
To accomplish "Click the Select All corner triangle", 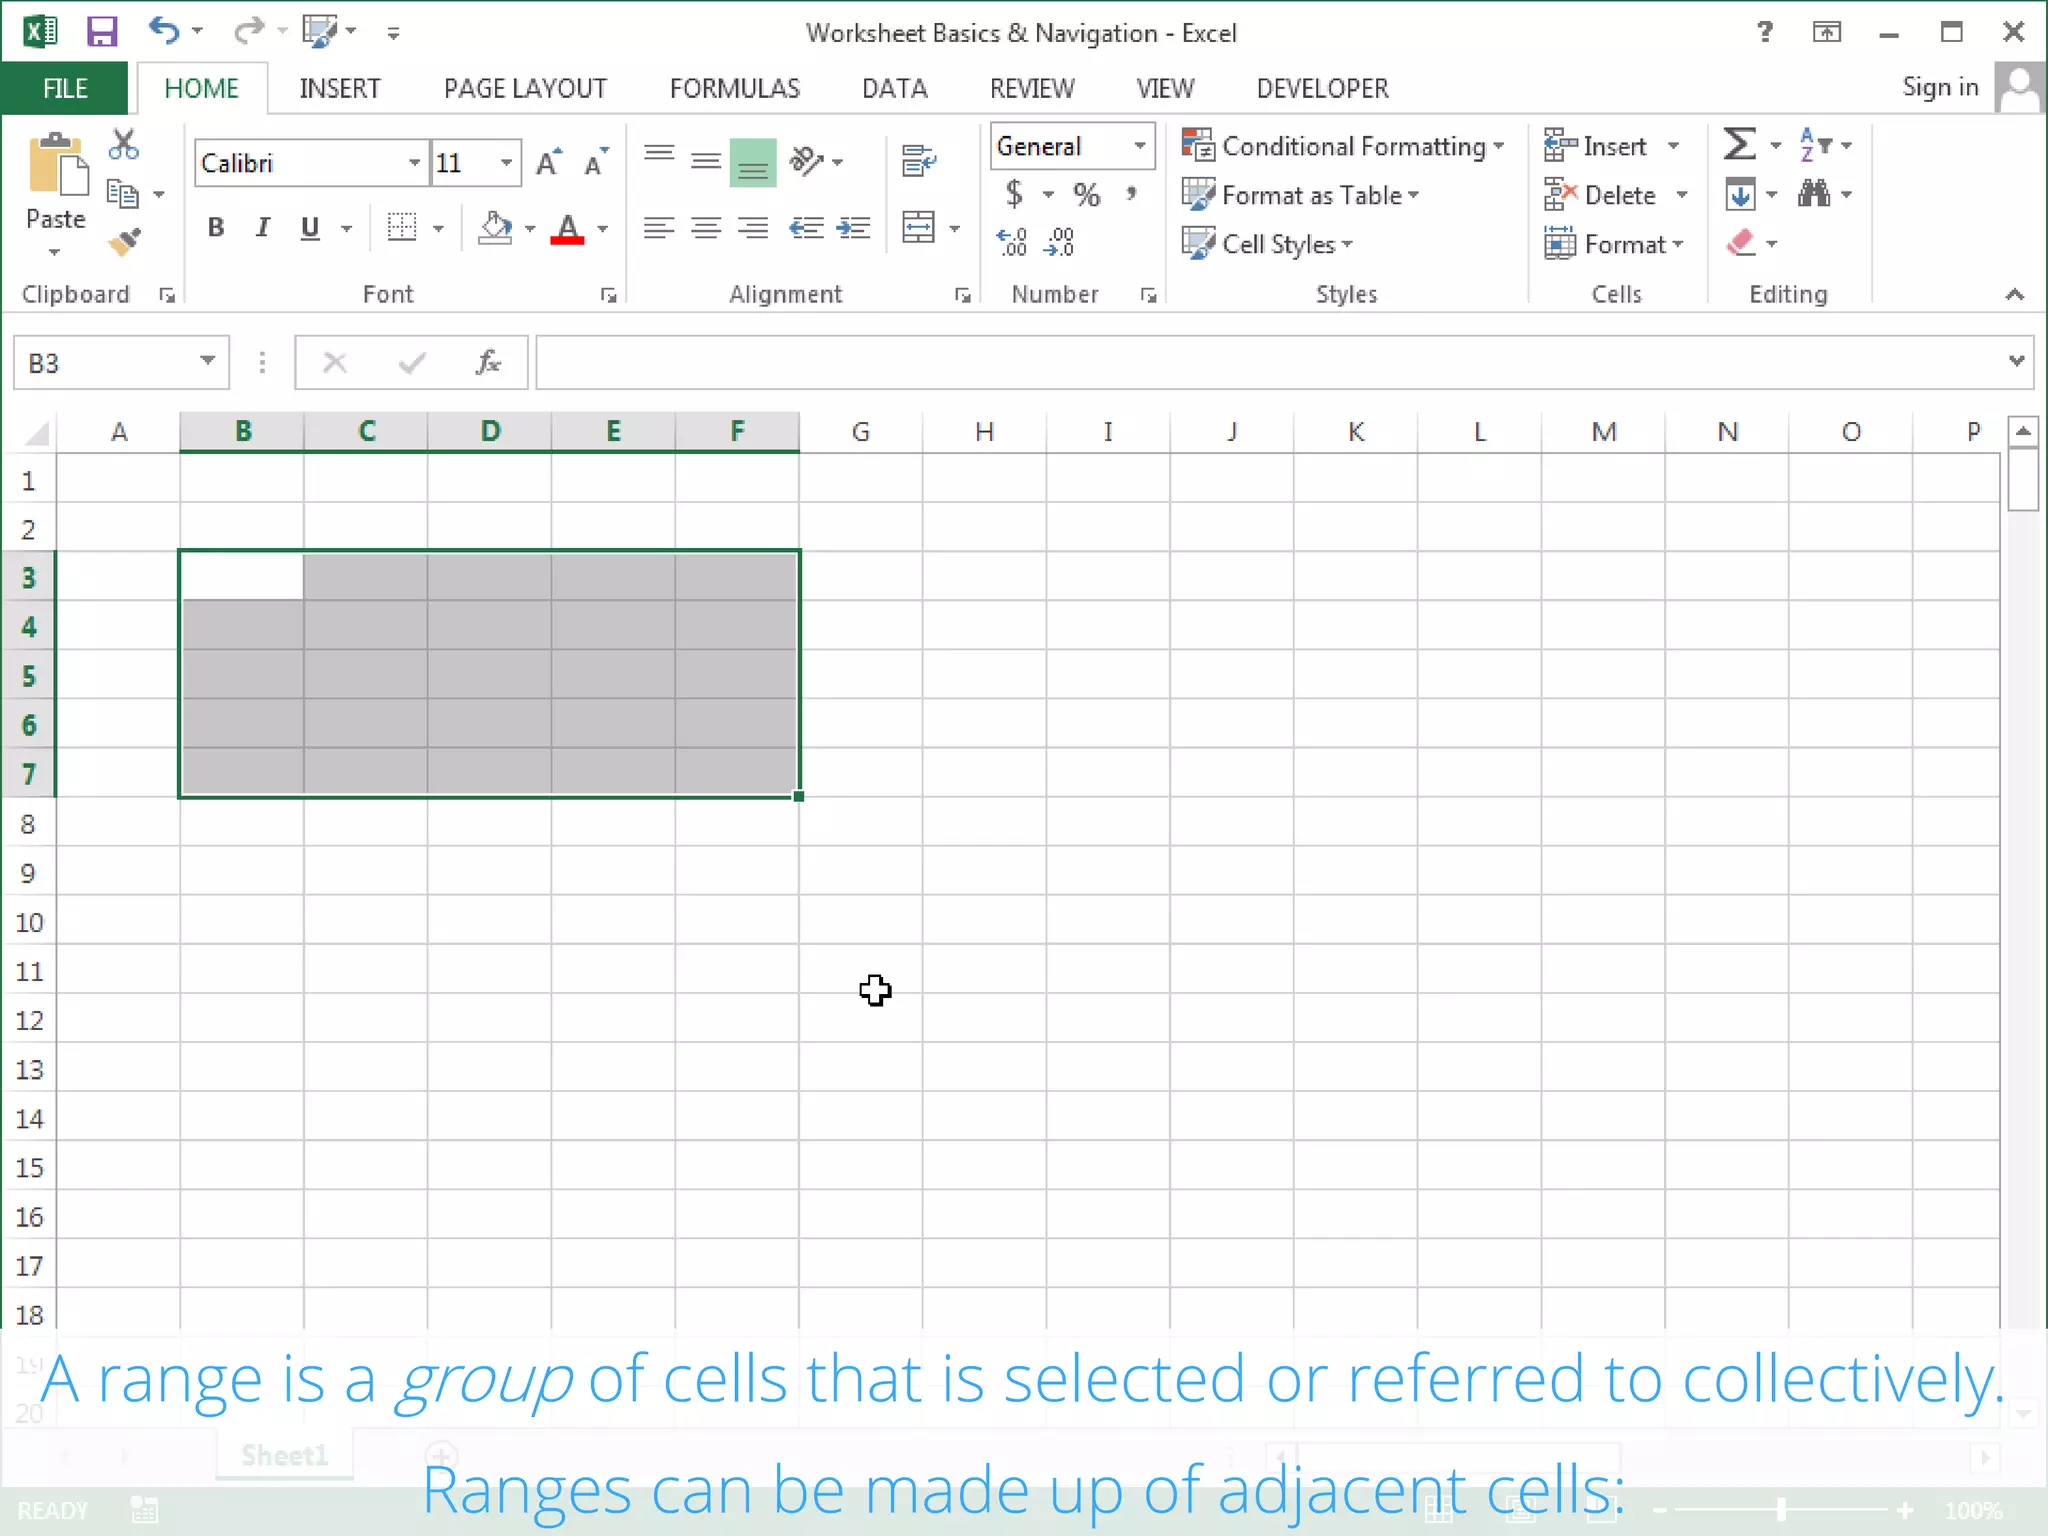I will point(36,432).
